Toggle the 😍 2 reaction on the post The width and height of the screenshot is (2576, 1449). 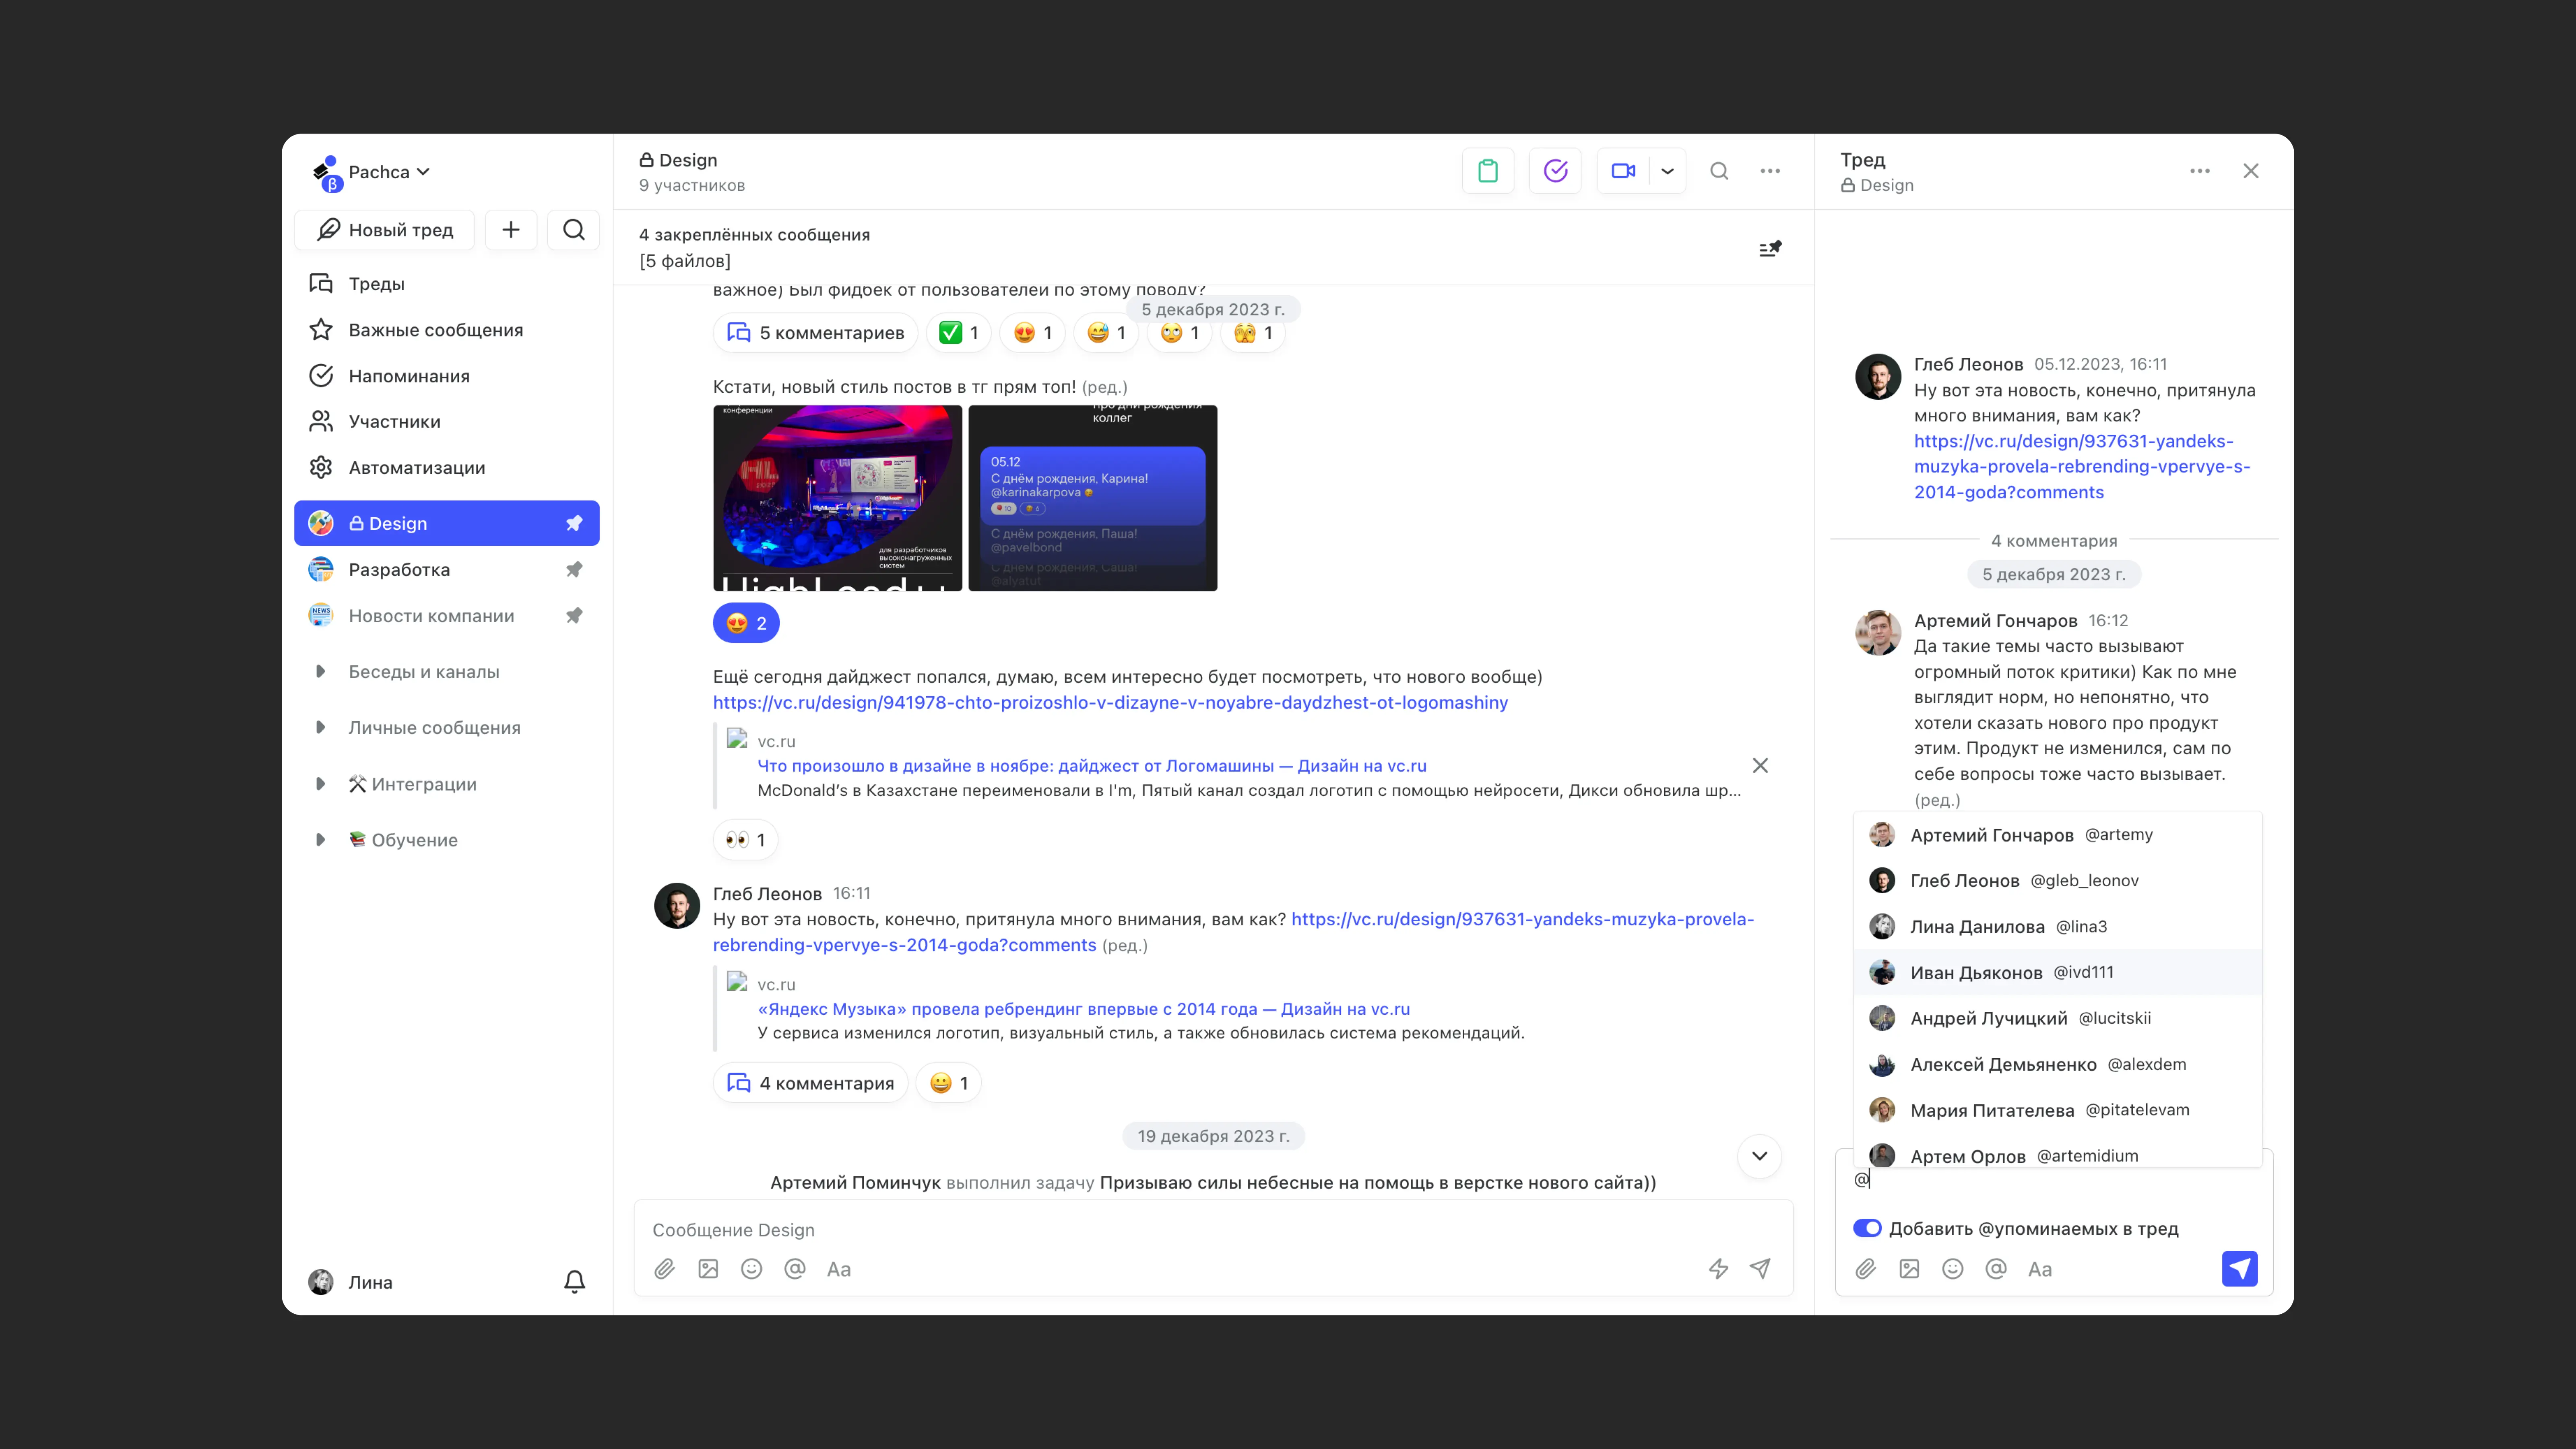746,623
